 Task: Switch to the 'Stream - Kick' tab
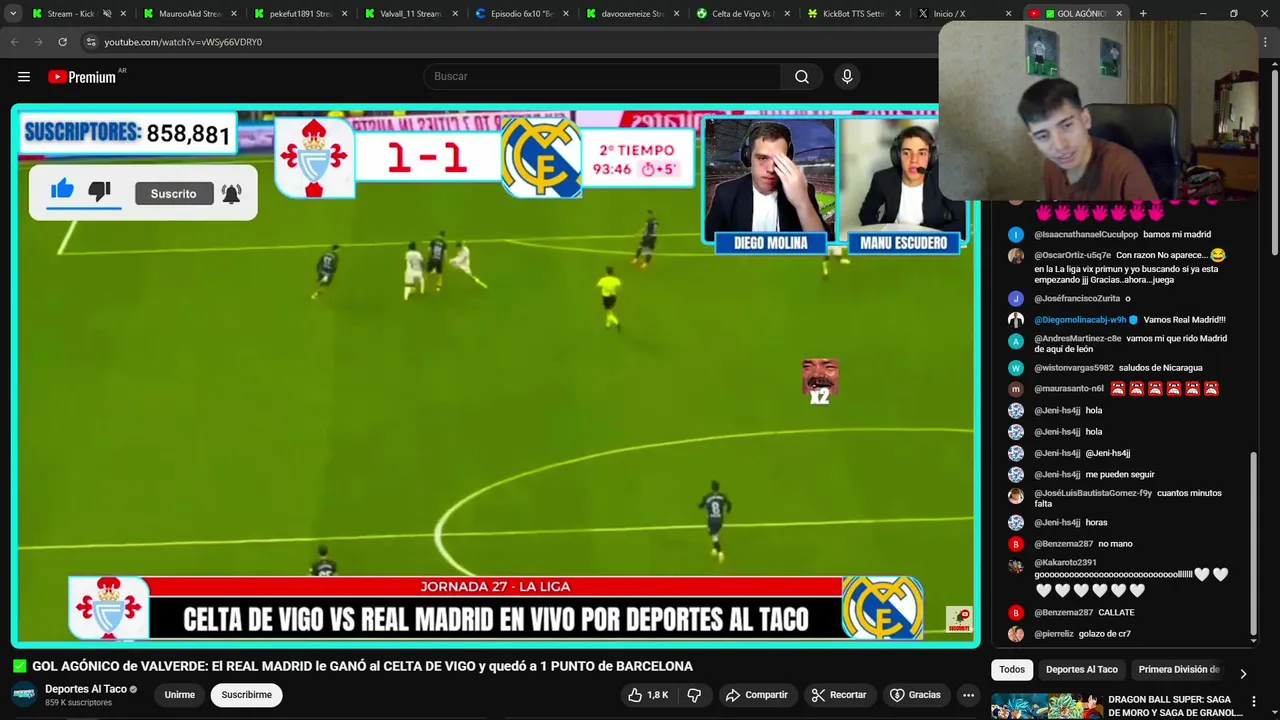(x=73, y=14)
